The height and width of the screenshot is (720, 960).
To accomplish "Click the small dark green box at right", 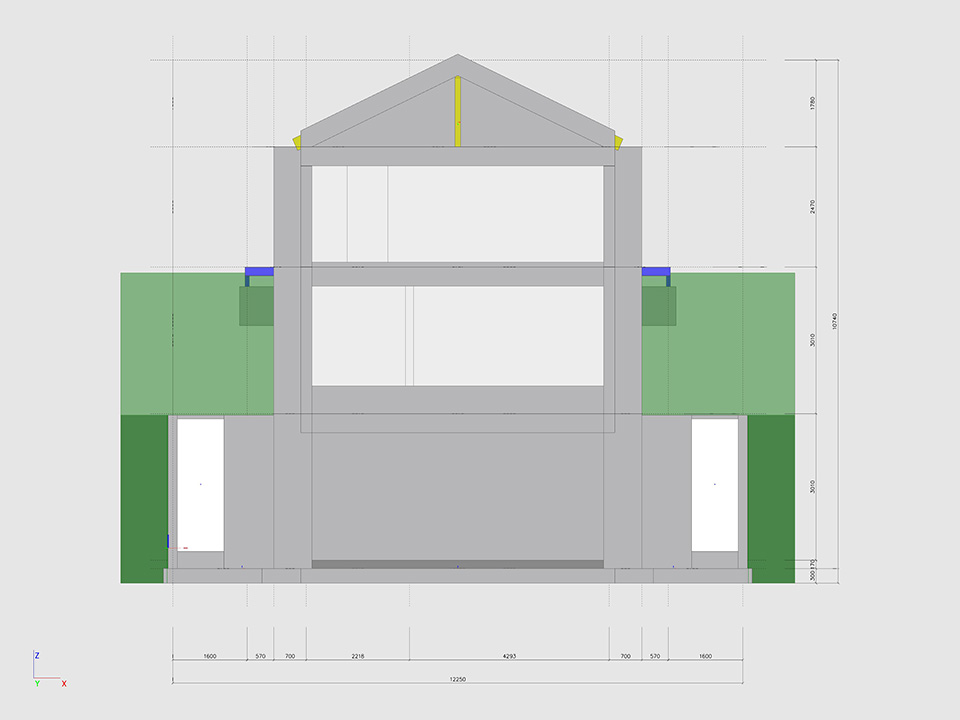I will [659, 306].
